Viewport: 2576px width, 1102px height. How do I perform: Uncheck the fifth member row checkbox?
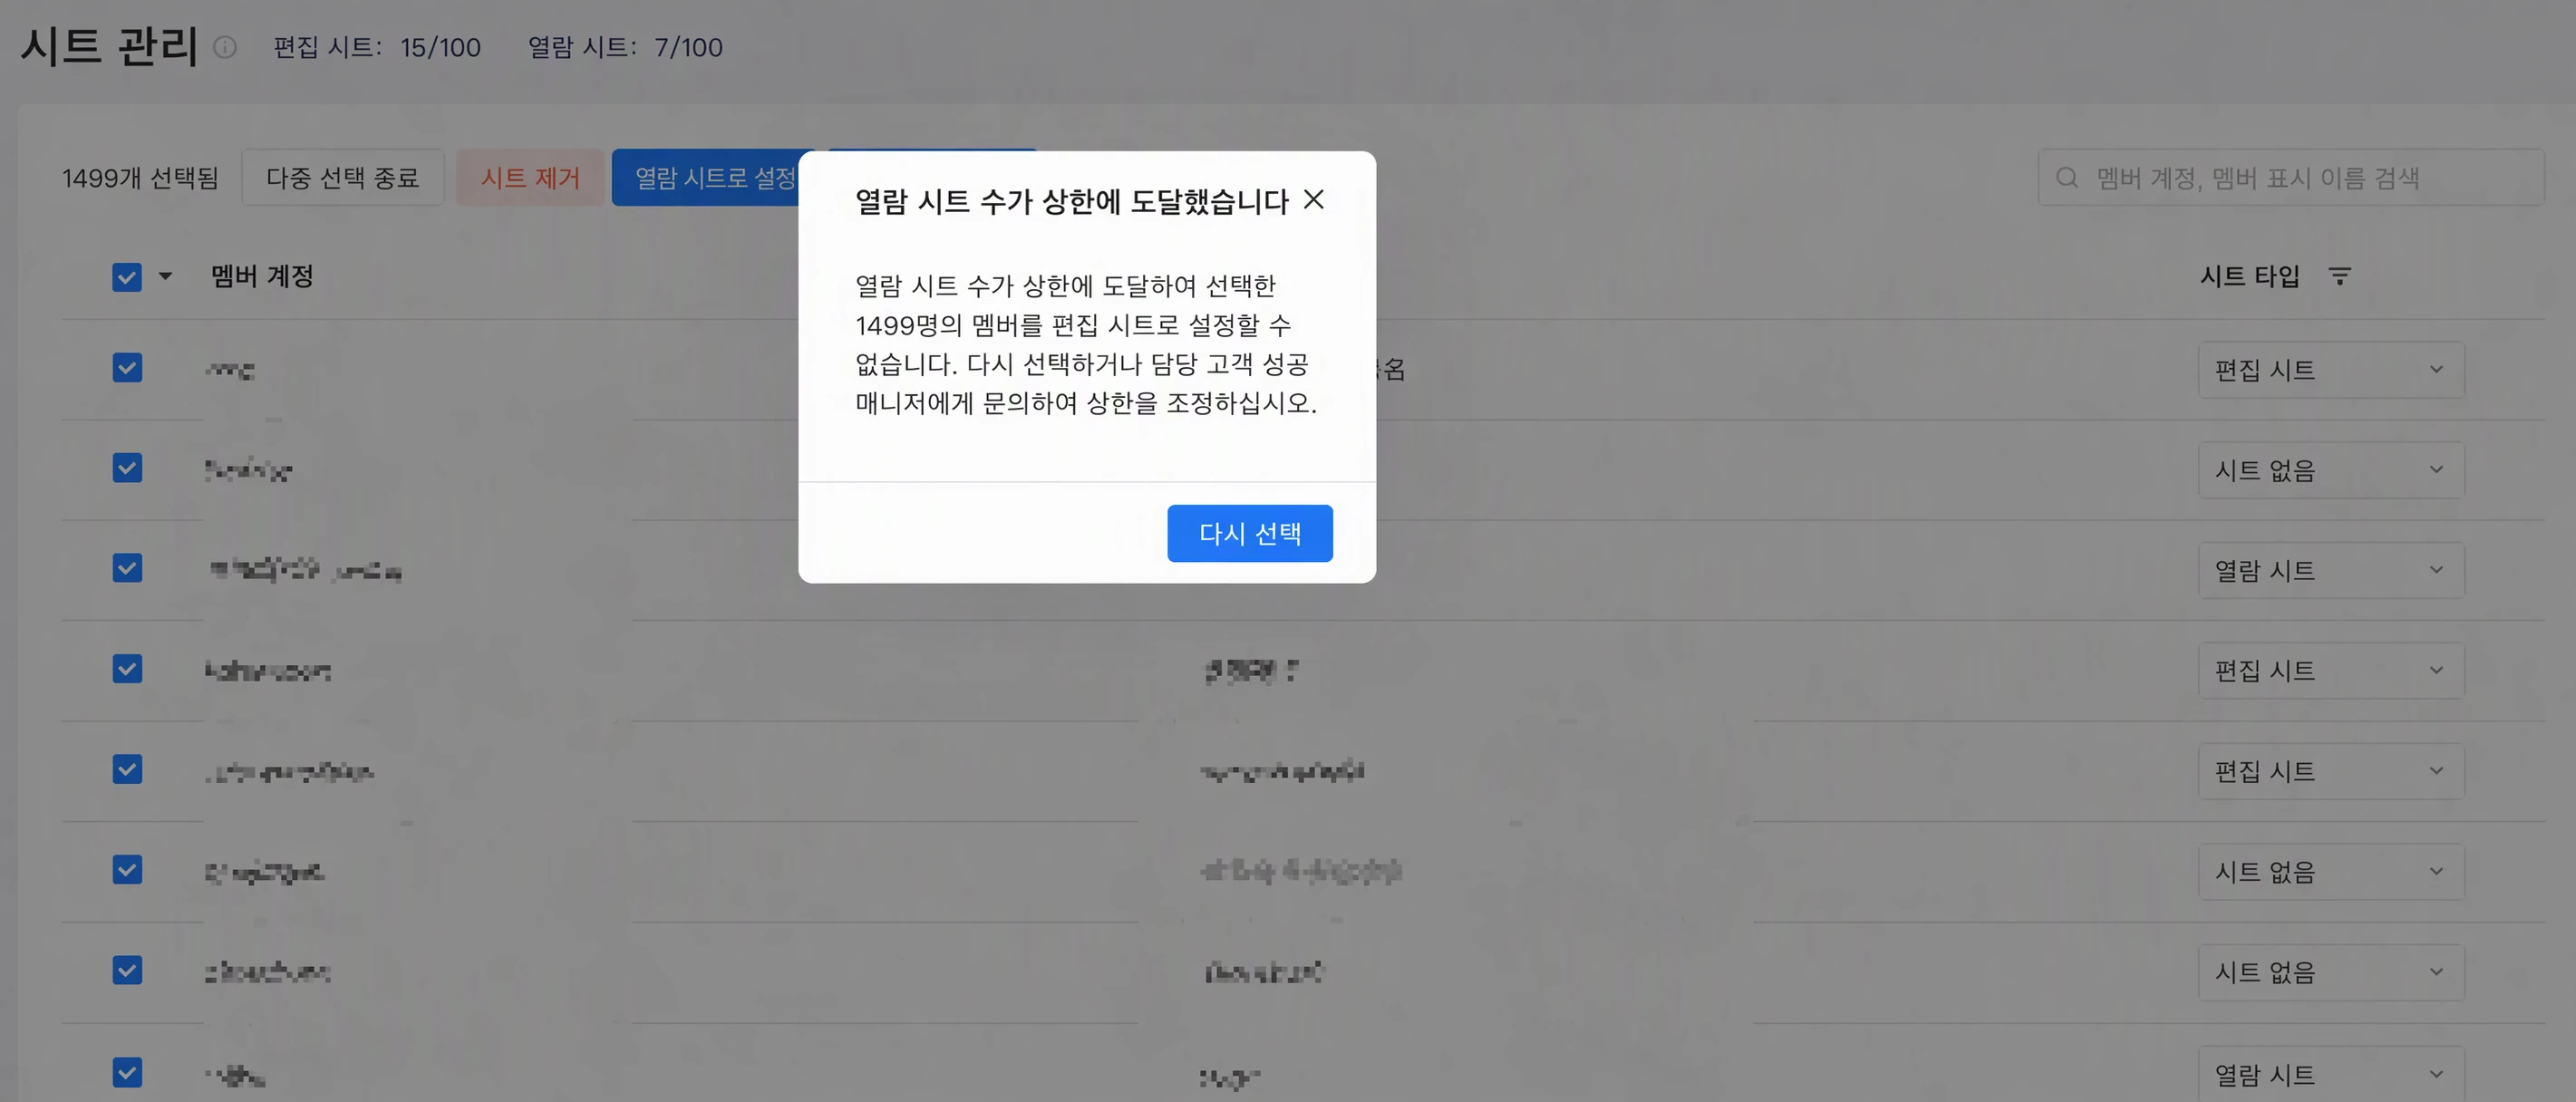click(x=127, y=769)
